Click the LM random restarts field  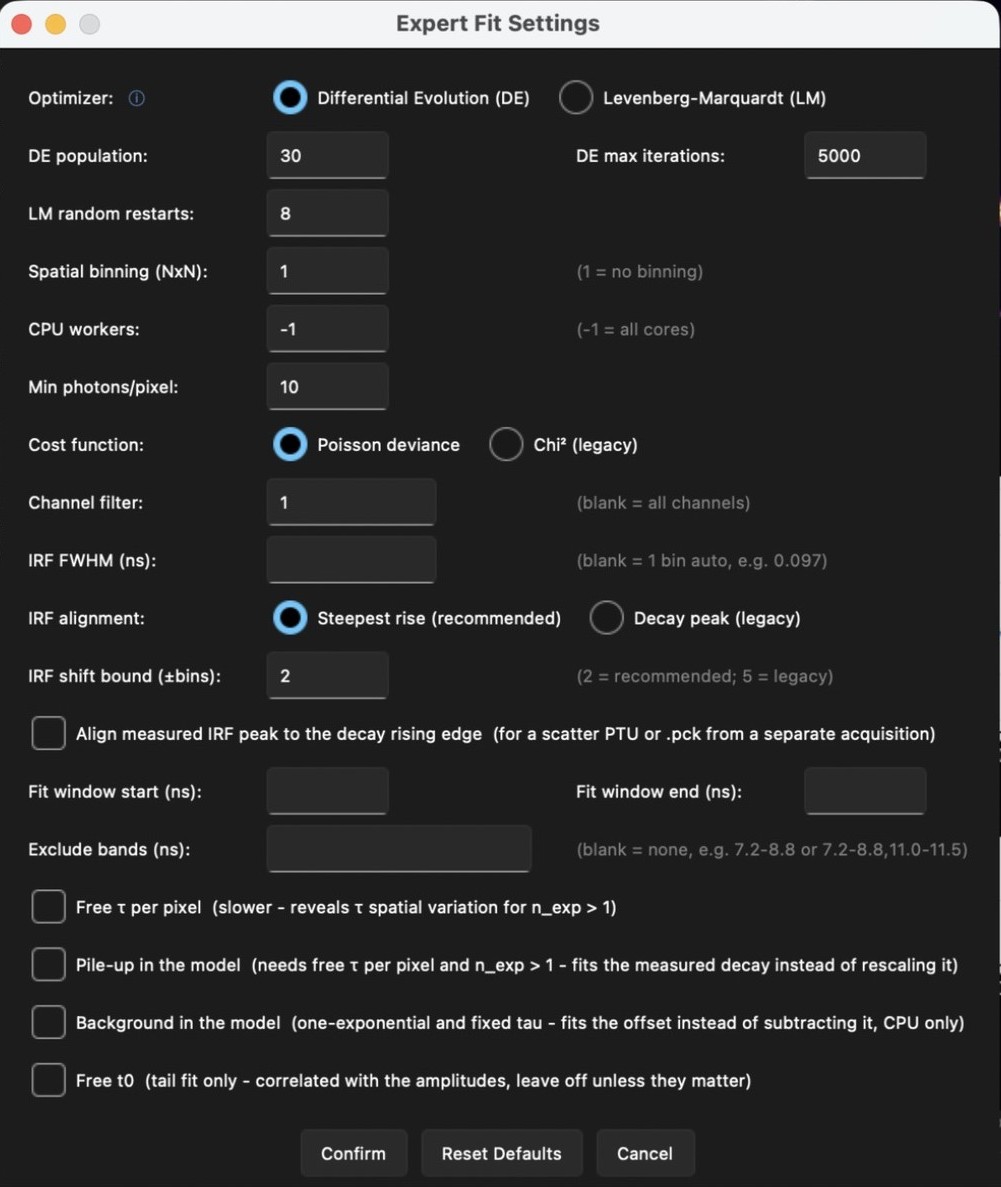pos(328,213)
